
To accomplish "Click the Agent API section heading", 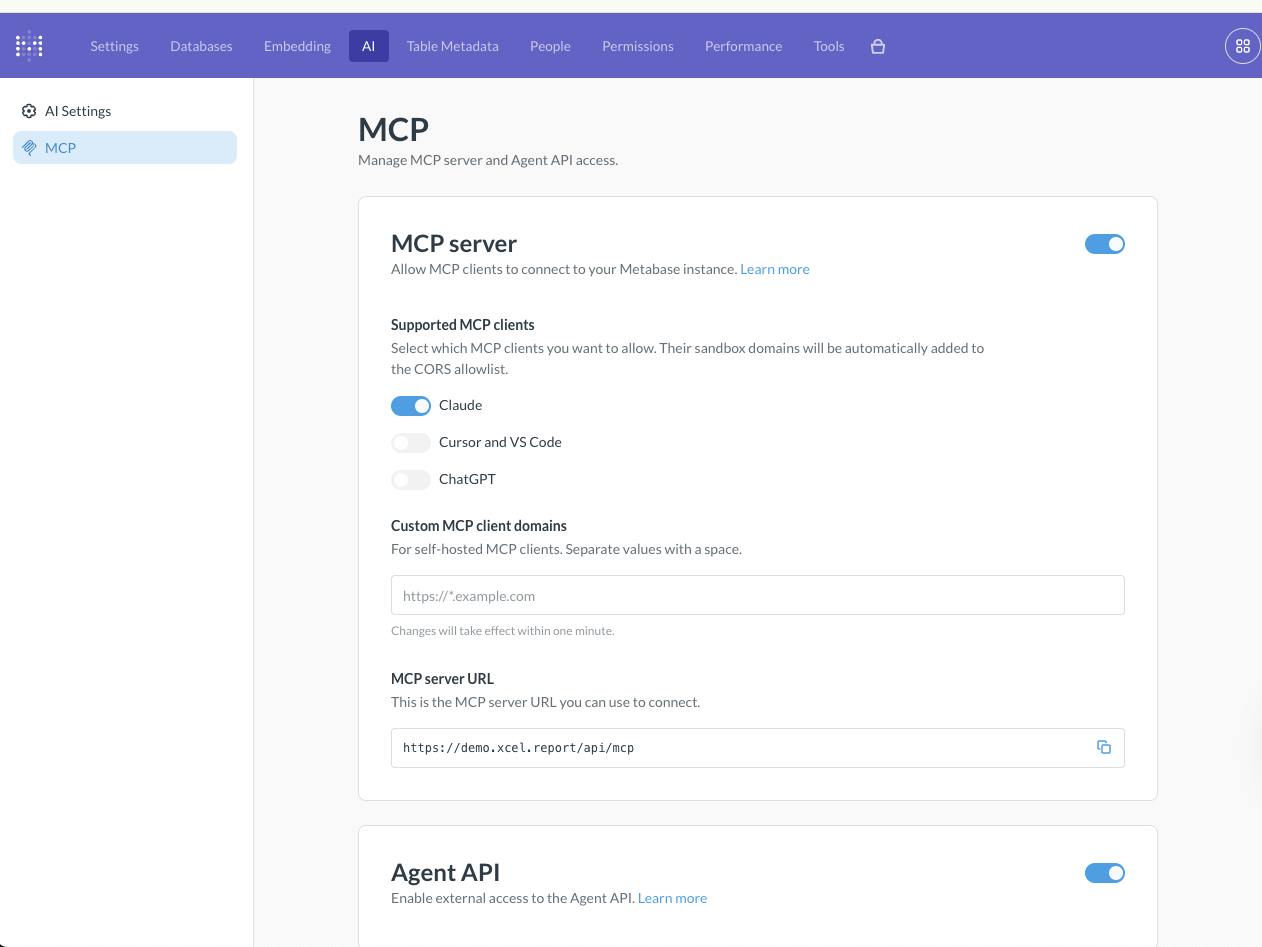I will (x=446, y=872).
